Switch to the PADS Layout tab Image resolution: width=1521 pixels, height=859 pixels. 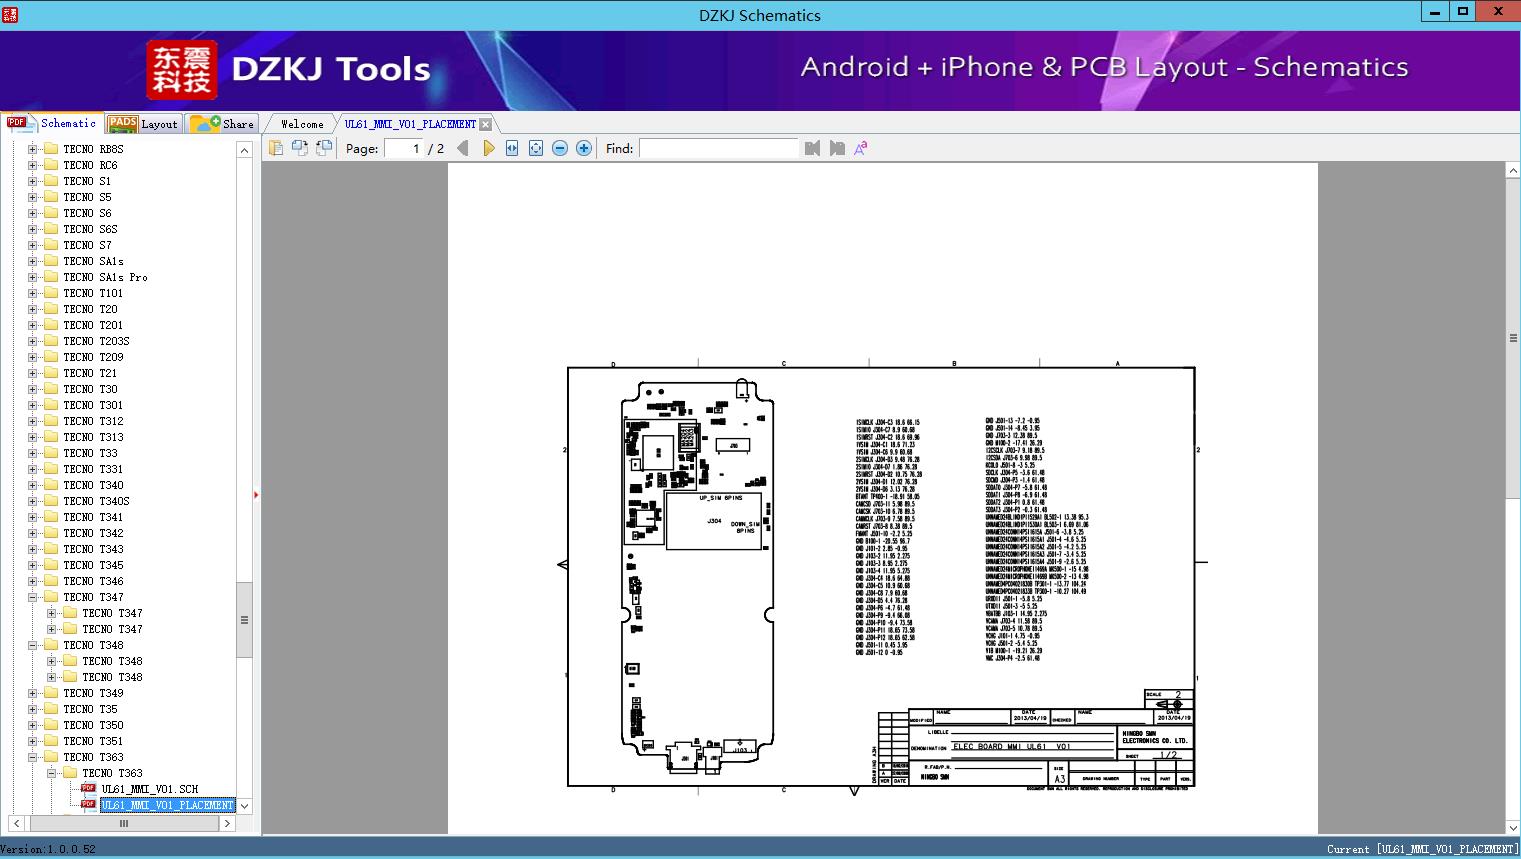click(142, 124)
